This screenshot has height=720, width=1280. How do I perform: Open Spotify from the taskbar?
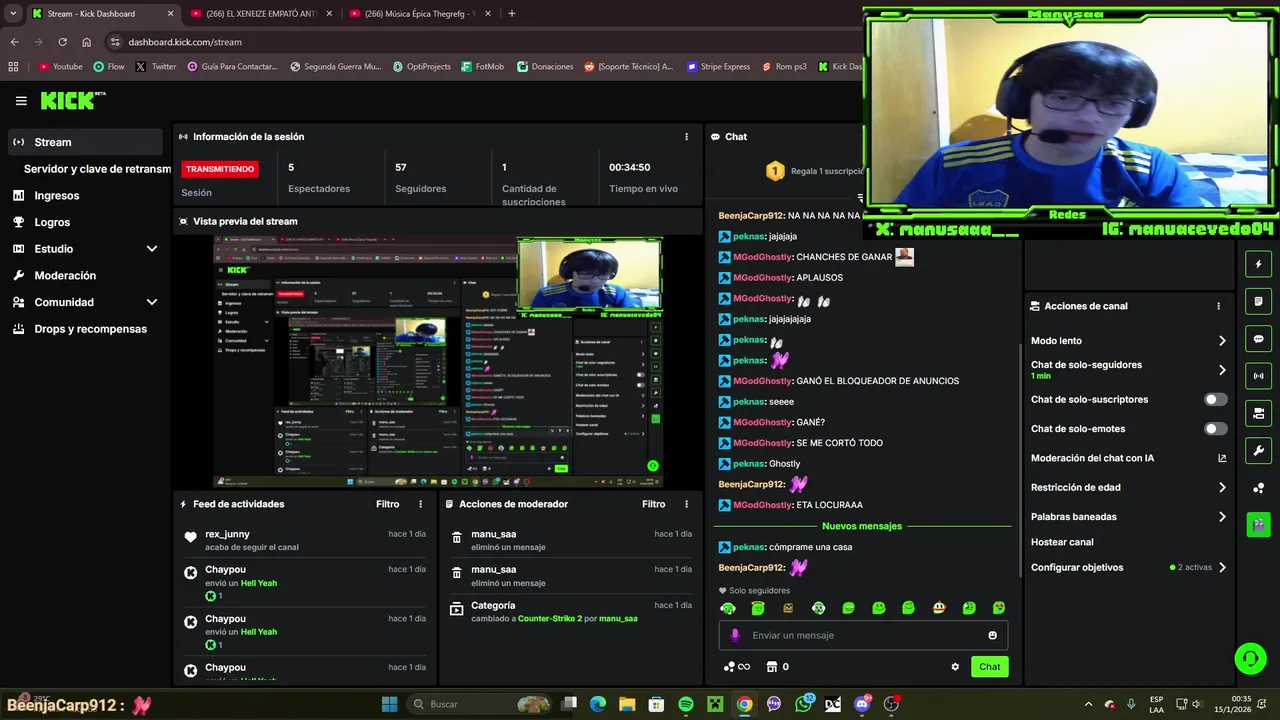(x=685, y=704)
